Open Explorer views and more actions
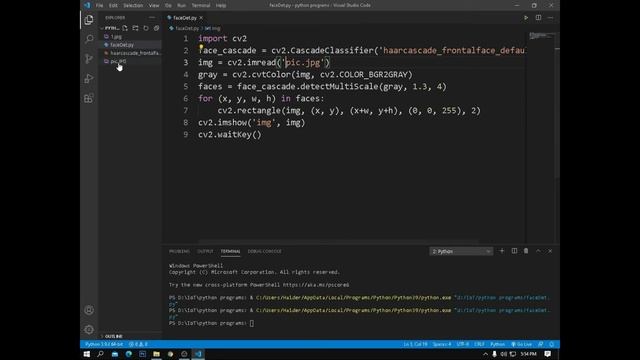The width and height of the screenshot is (640, 360). point(152,18)
